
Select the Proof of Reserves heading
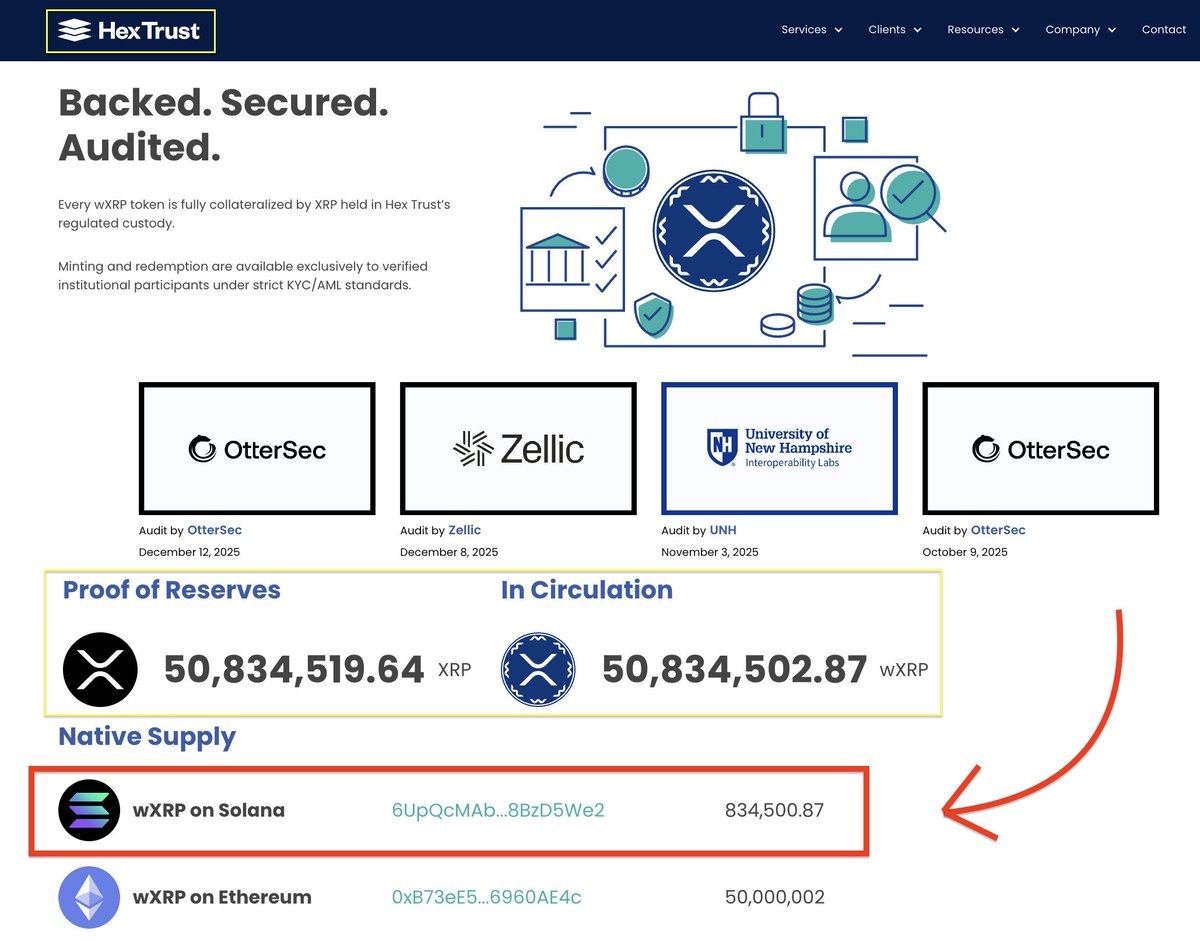tap(172, 590)
